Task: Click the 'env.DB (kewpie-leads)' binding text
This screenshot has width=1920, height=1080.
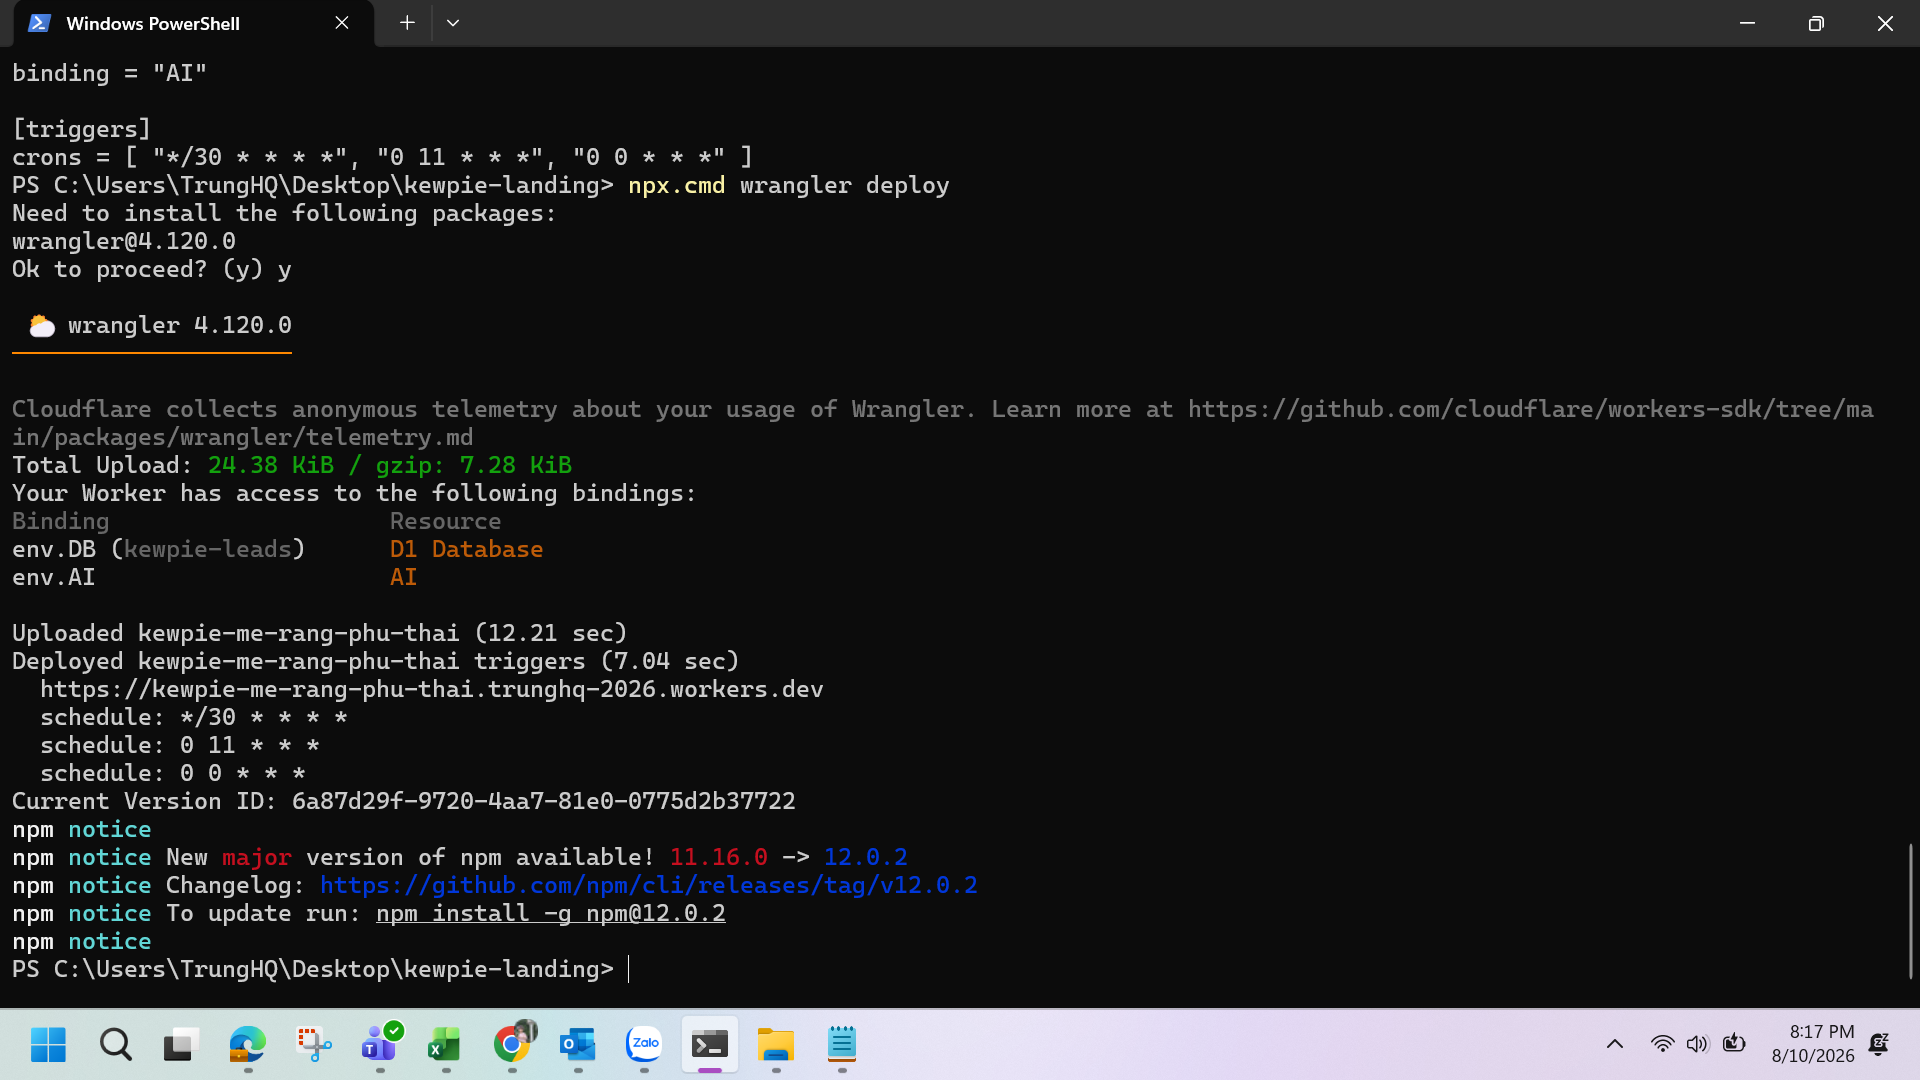Action: coord(158,550)
